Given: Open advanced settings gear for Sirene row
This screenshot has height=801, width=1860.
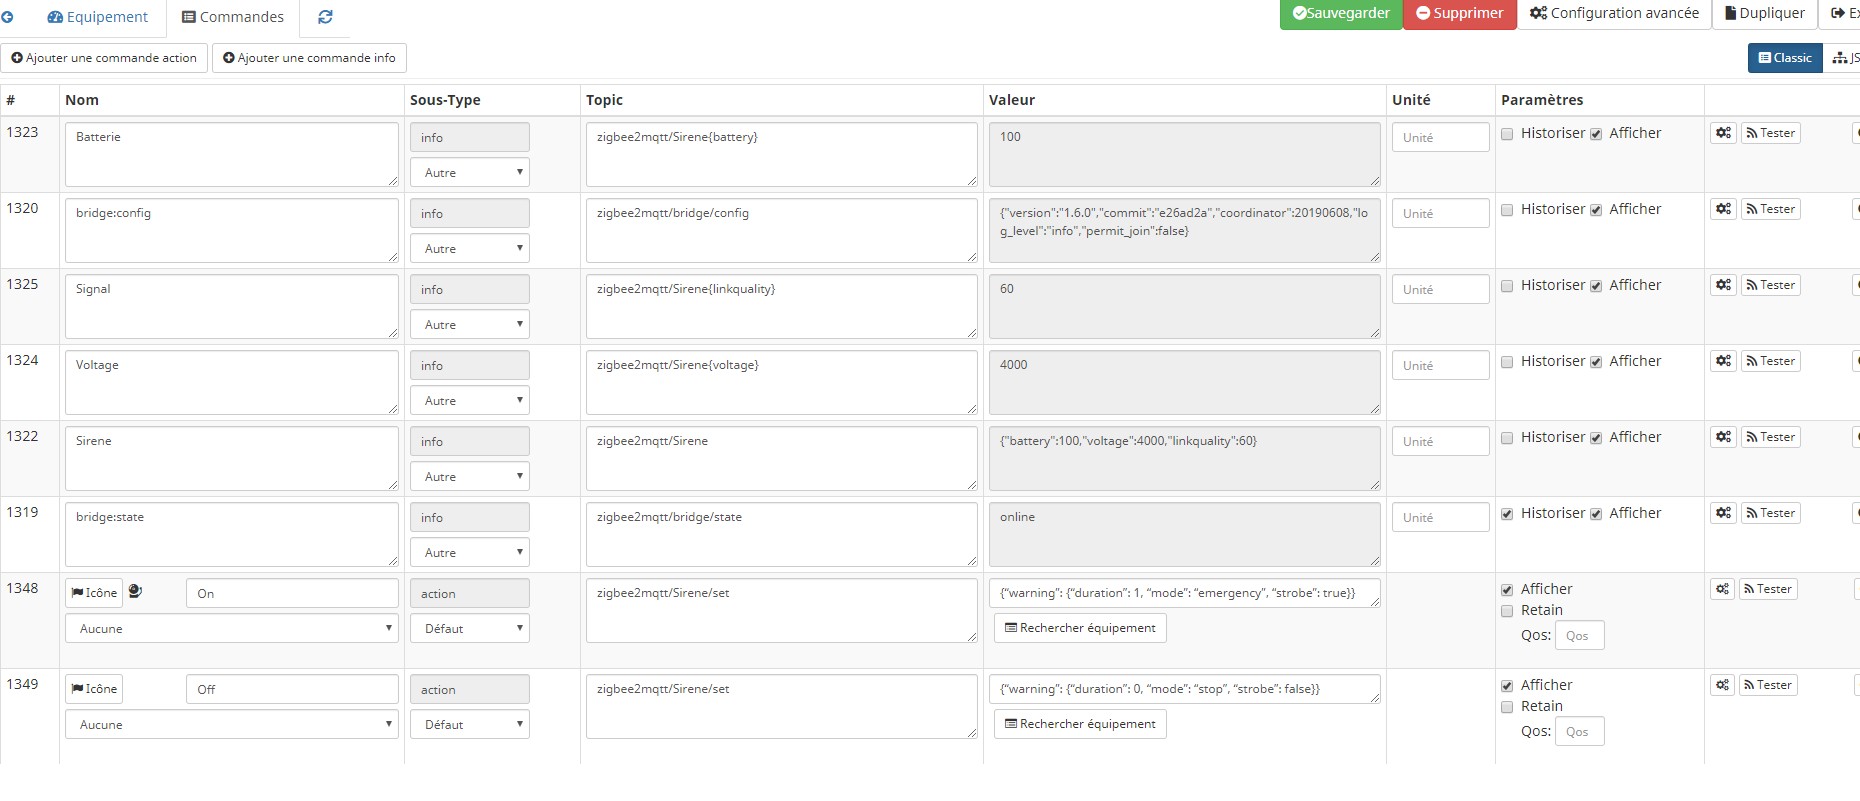Looking at the screenshot, I should pyautogui.click(x=1723, y=437).
